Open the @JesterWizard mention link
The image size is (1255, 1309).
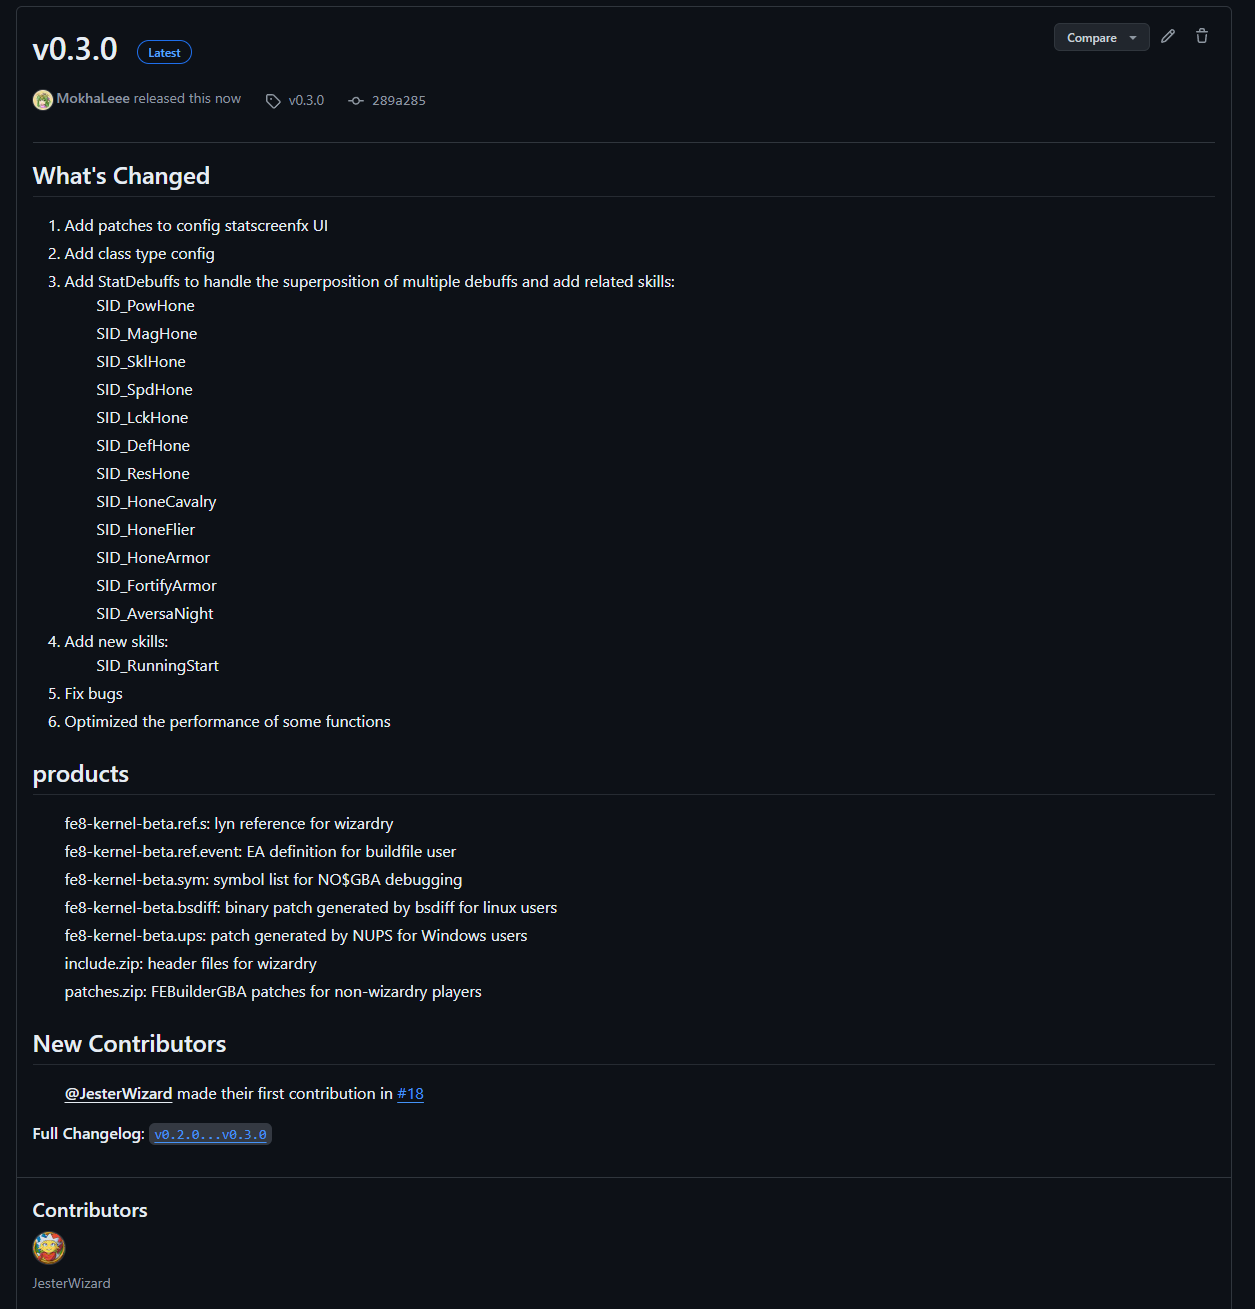click(119, 1094)
